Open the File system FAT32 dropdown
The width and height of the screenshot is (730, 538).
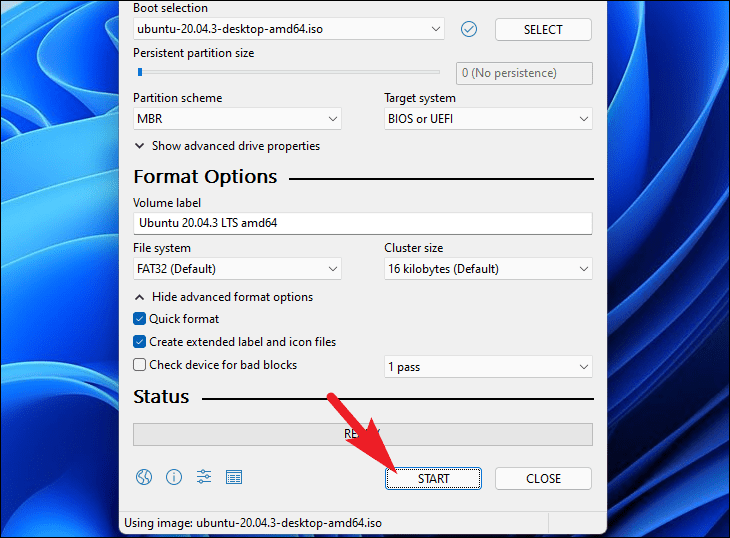237,269
